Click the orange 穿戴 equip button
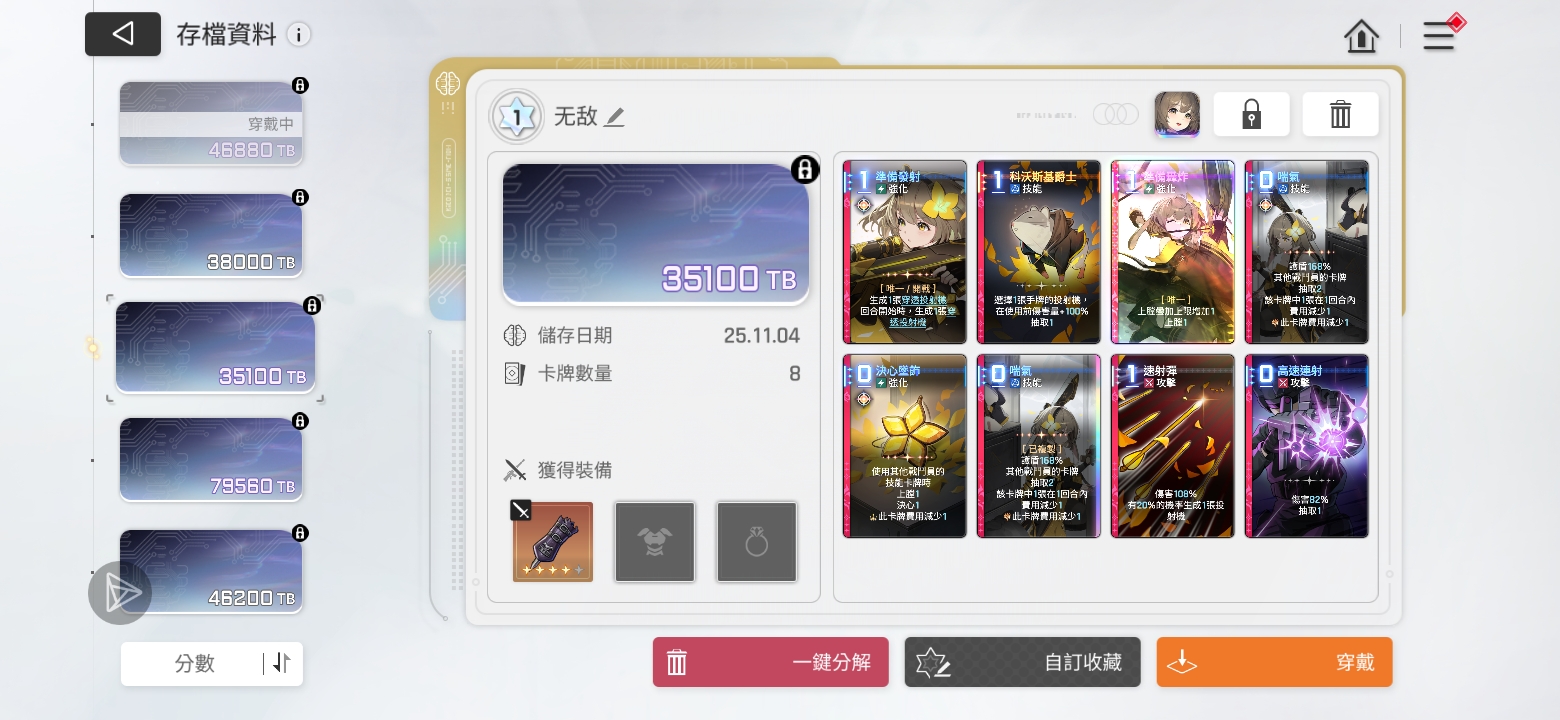 coord(1274,662)
